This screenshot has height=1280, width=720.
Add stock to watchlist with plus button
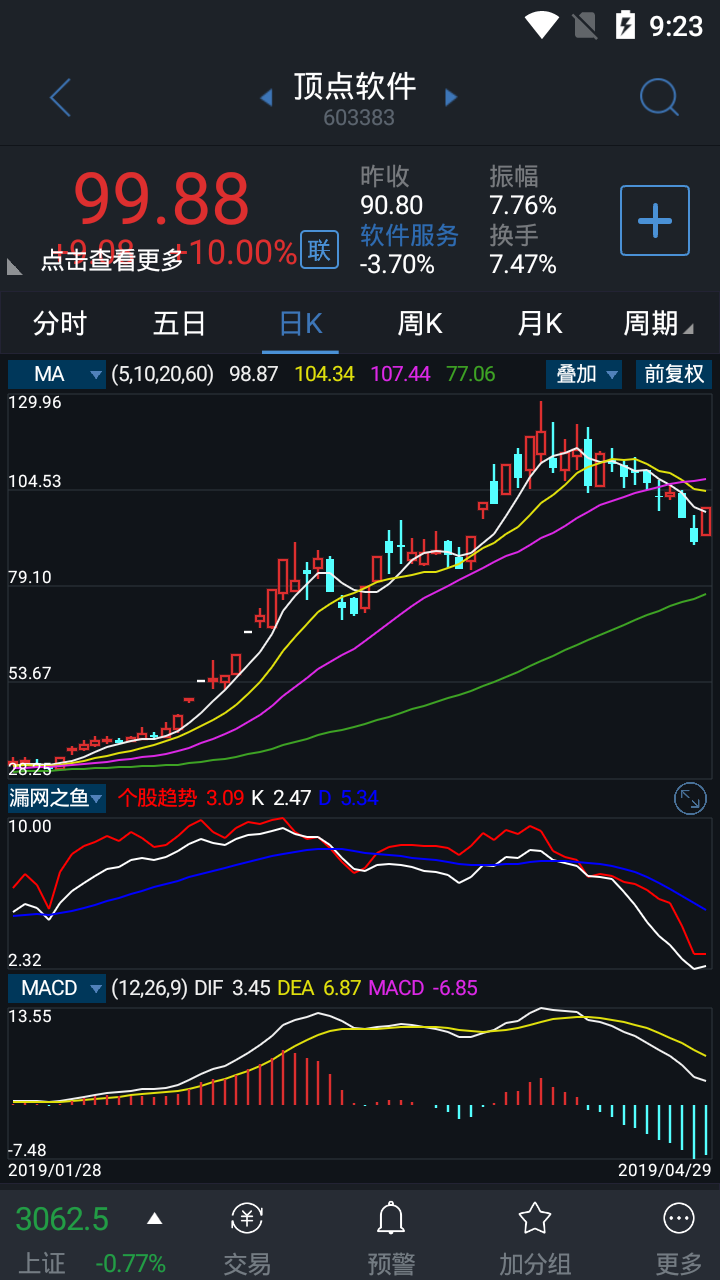pyautogui.click(x=655, y=220)
